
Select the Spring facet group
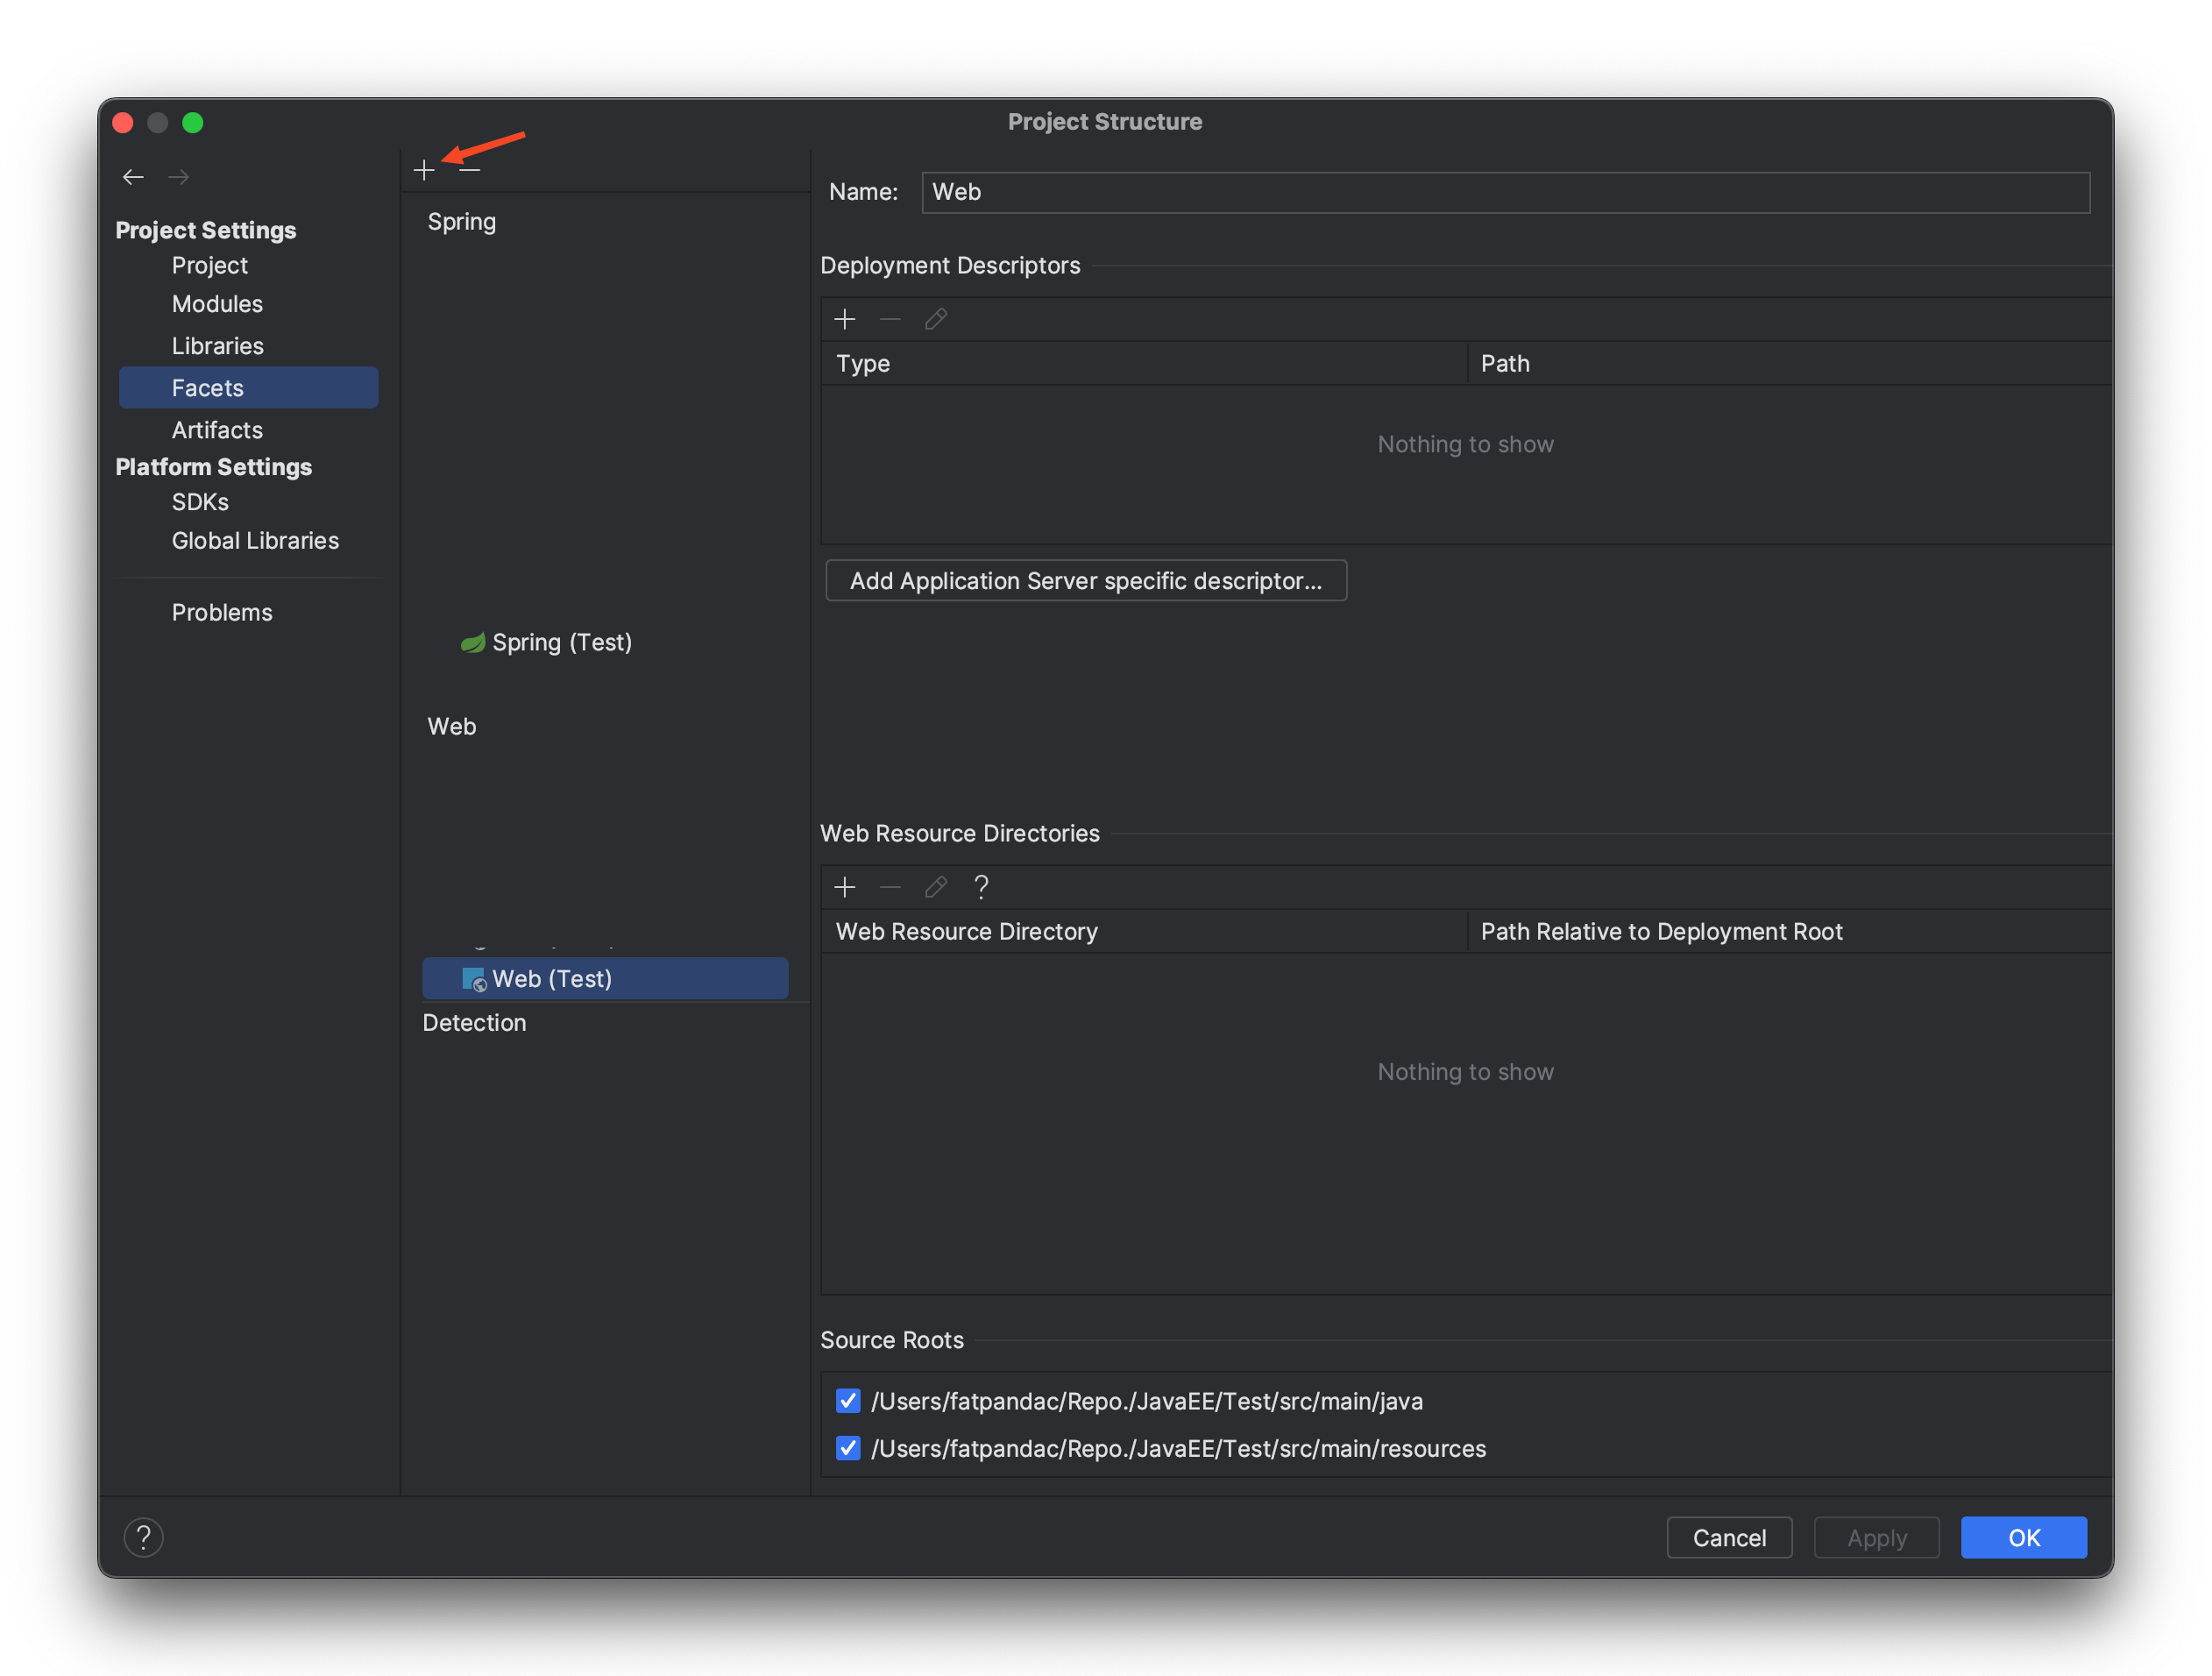click(461, 222)
